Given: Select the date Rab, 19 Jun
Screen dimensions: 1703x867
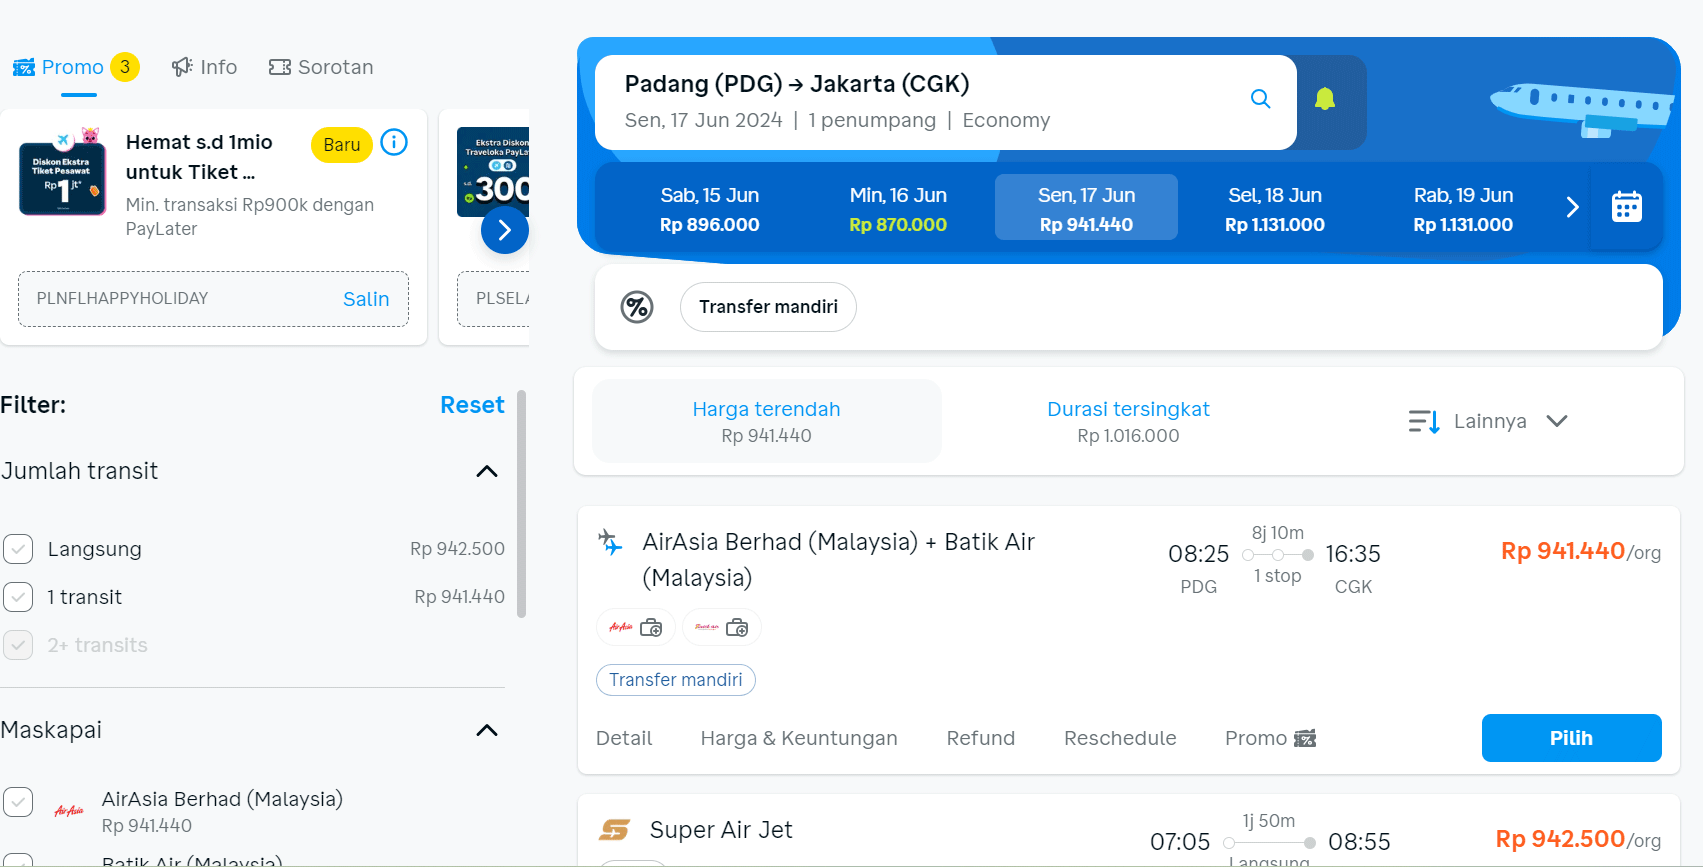Looking at the screenshot, I should (1463, 208).
